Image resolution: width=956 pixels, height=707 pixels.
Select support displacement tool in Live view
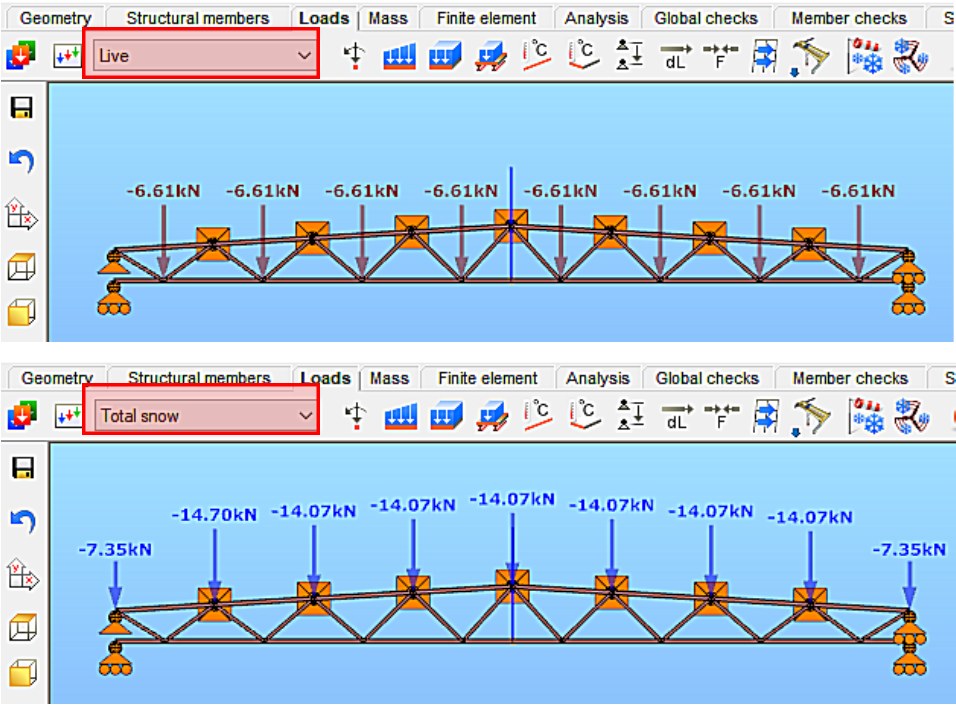tap(630, 54)
